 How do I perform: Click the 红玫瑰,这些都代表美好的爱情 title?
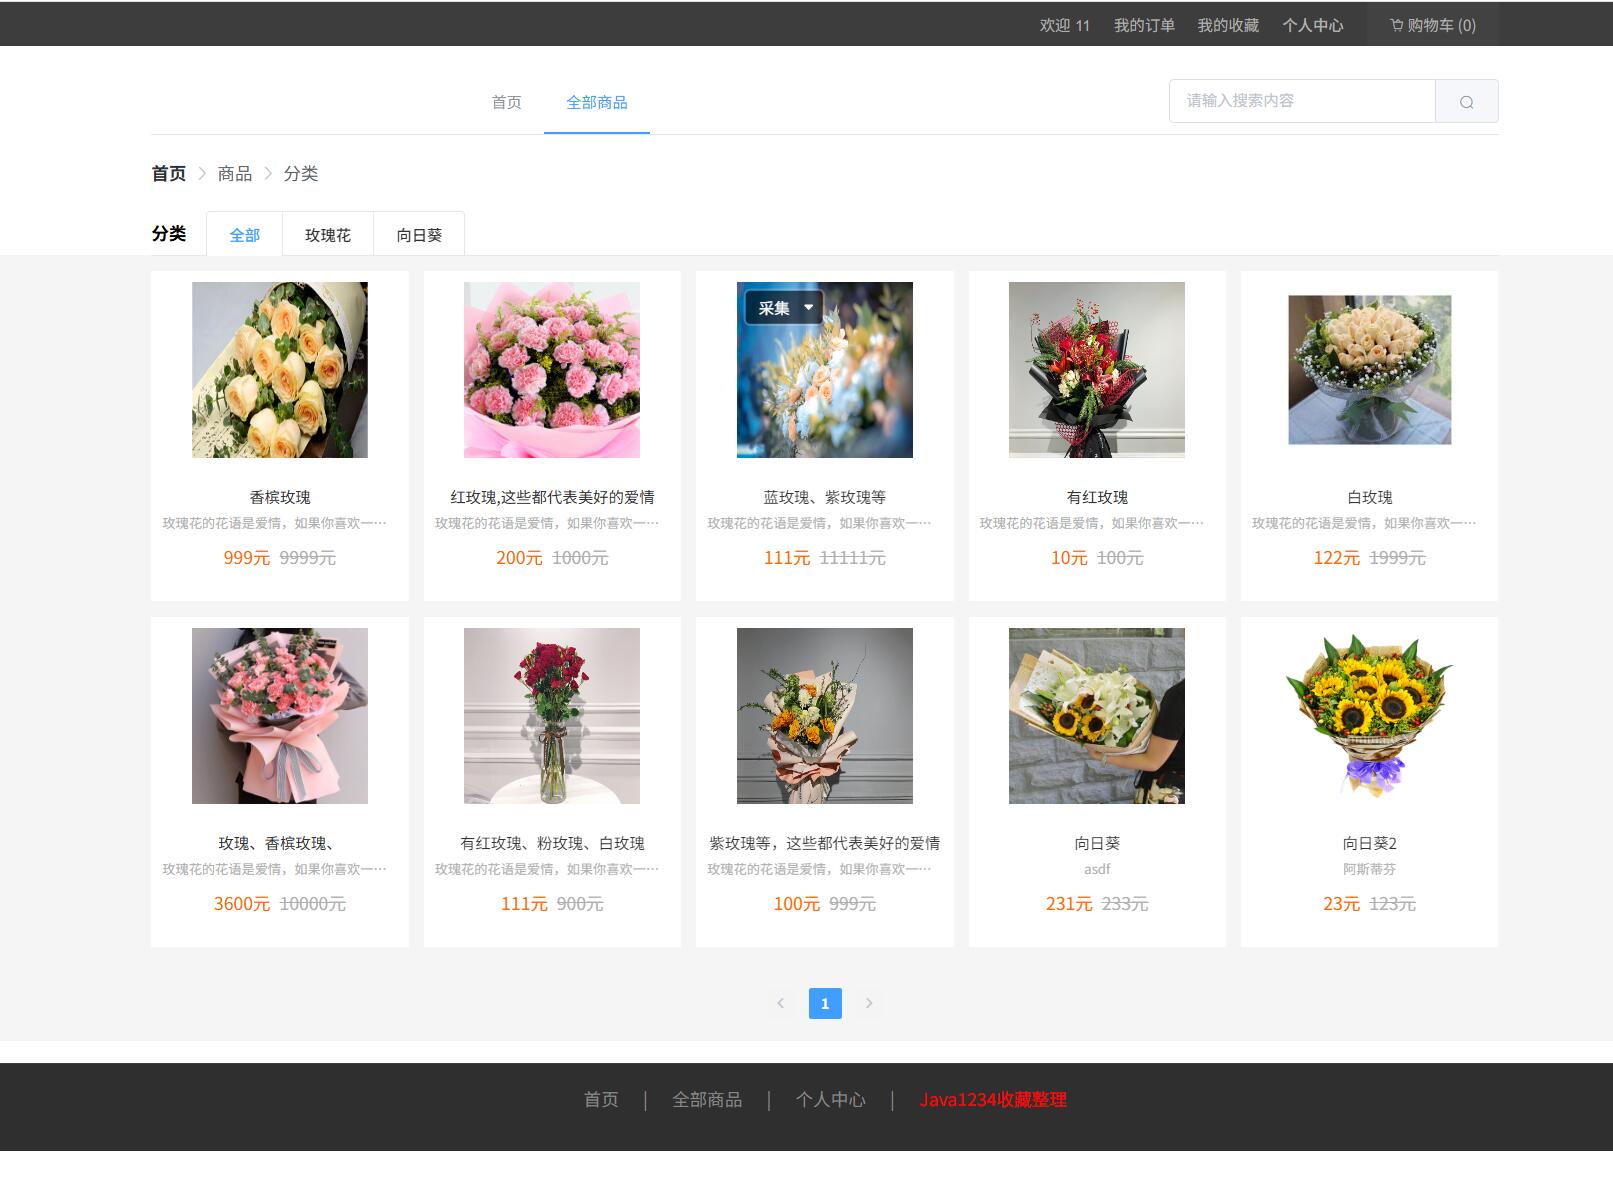tap(552, 497)
